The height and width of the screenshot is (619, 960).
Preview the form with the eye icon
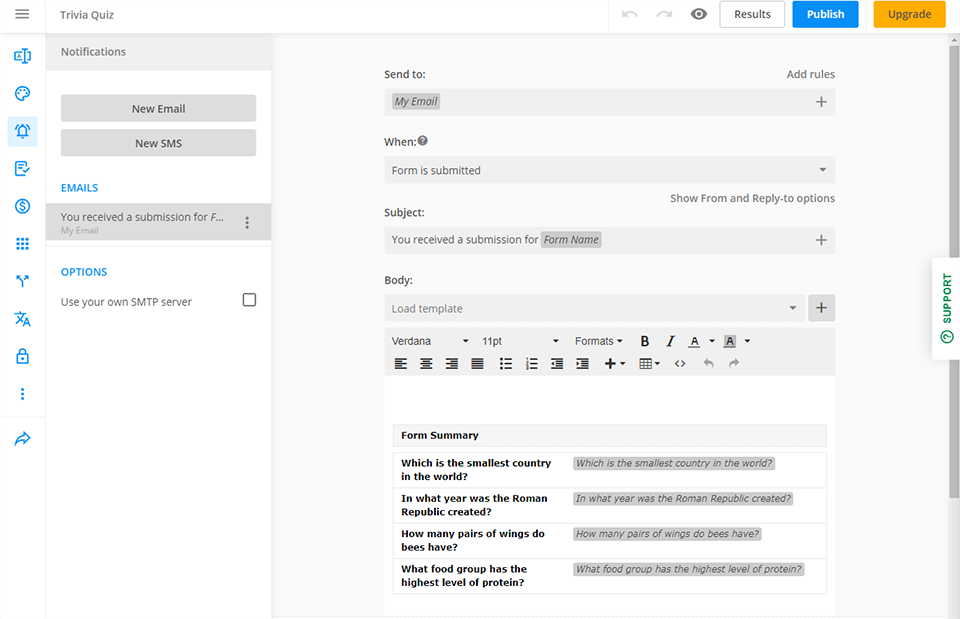pyautogui.click(x=698, y=14)
